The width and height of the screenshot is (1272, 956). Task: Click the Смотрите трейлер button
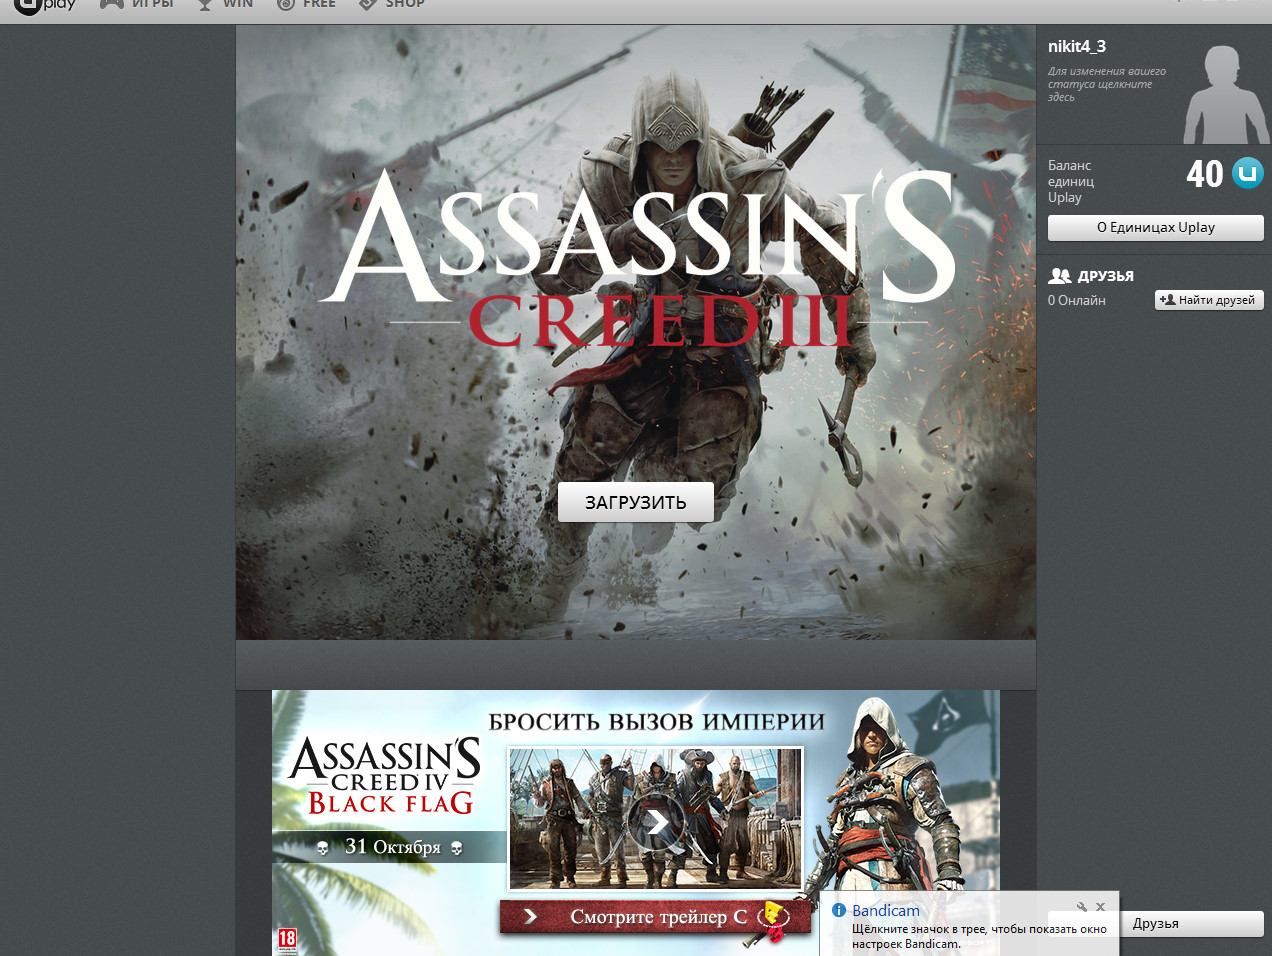pos(655,917)
